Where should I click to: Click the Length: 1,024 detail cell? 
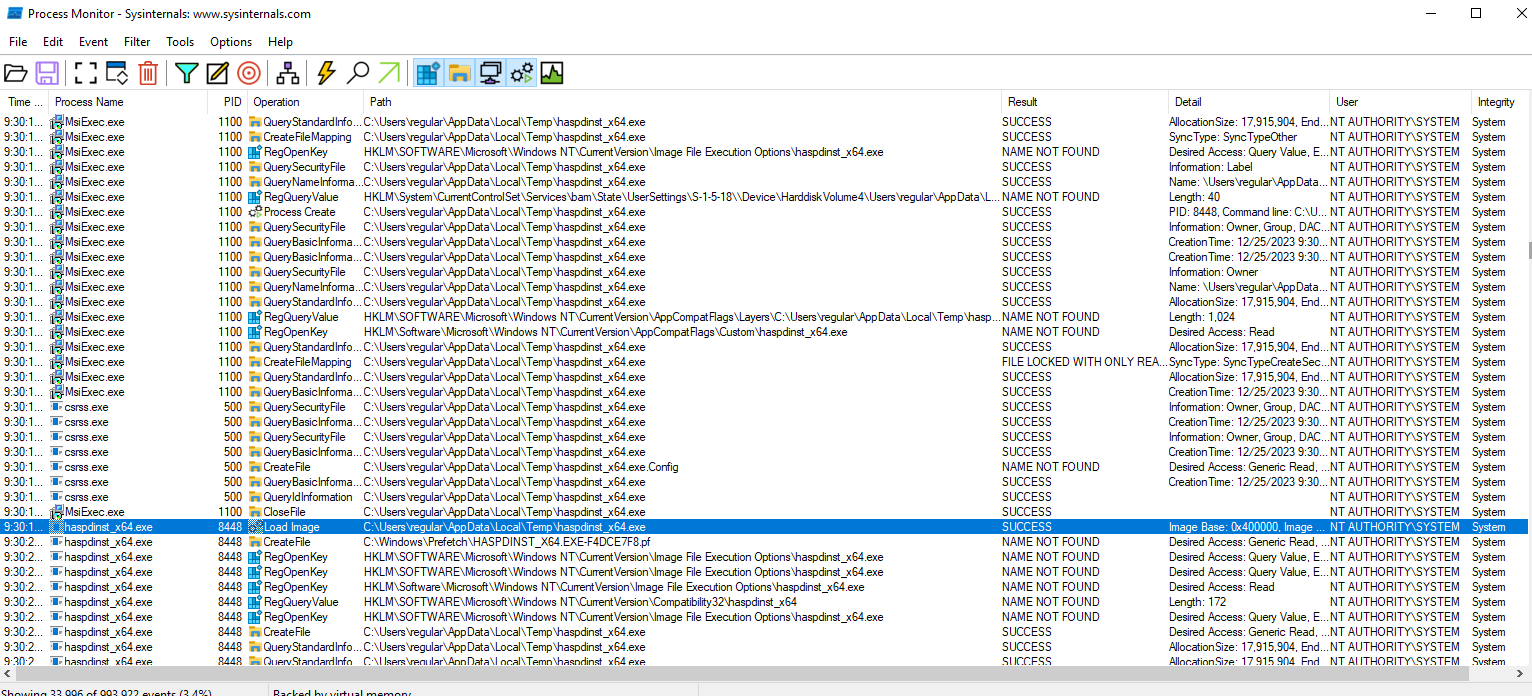point(1200,317)
